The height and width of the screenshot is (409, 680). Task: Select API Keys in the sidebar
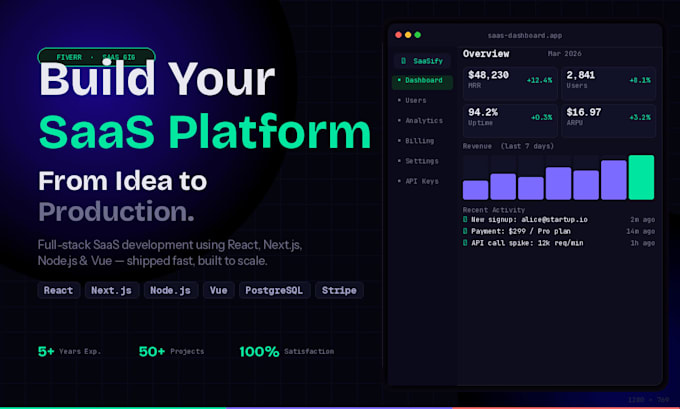point(418,181)
